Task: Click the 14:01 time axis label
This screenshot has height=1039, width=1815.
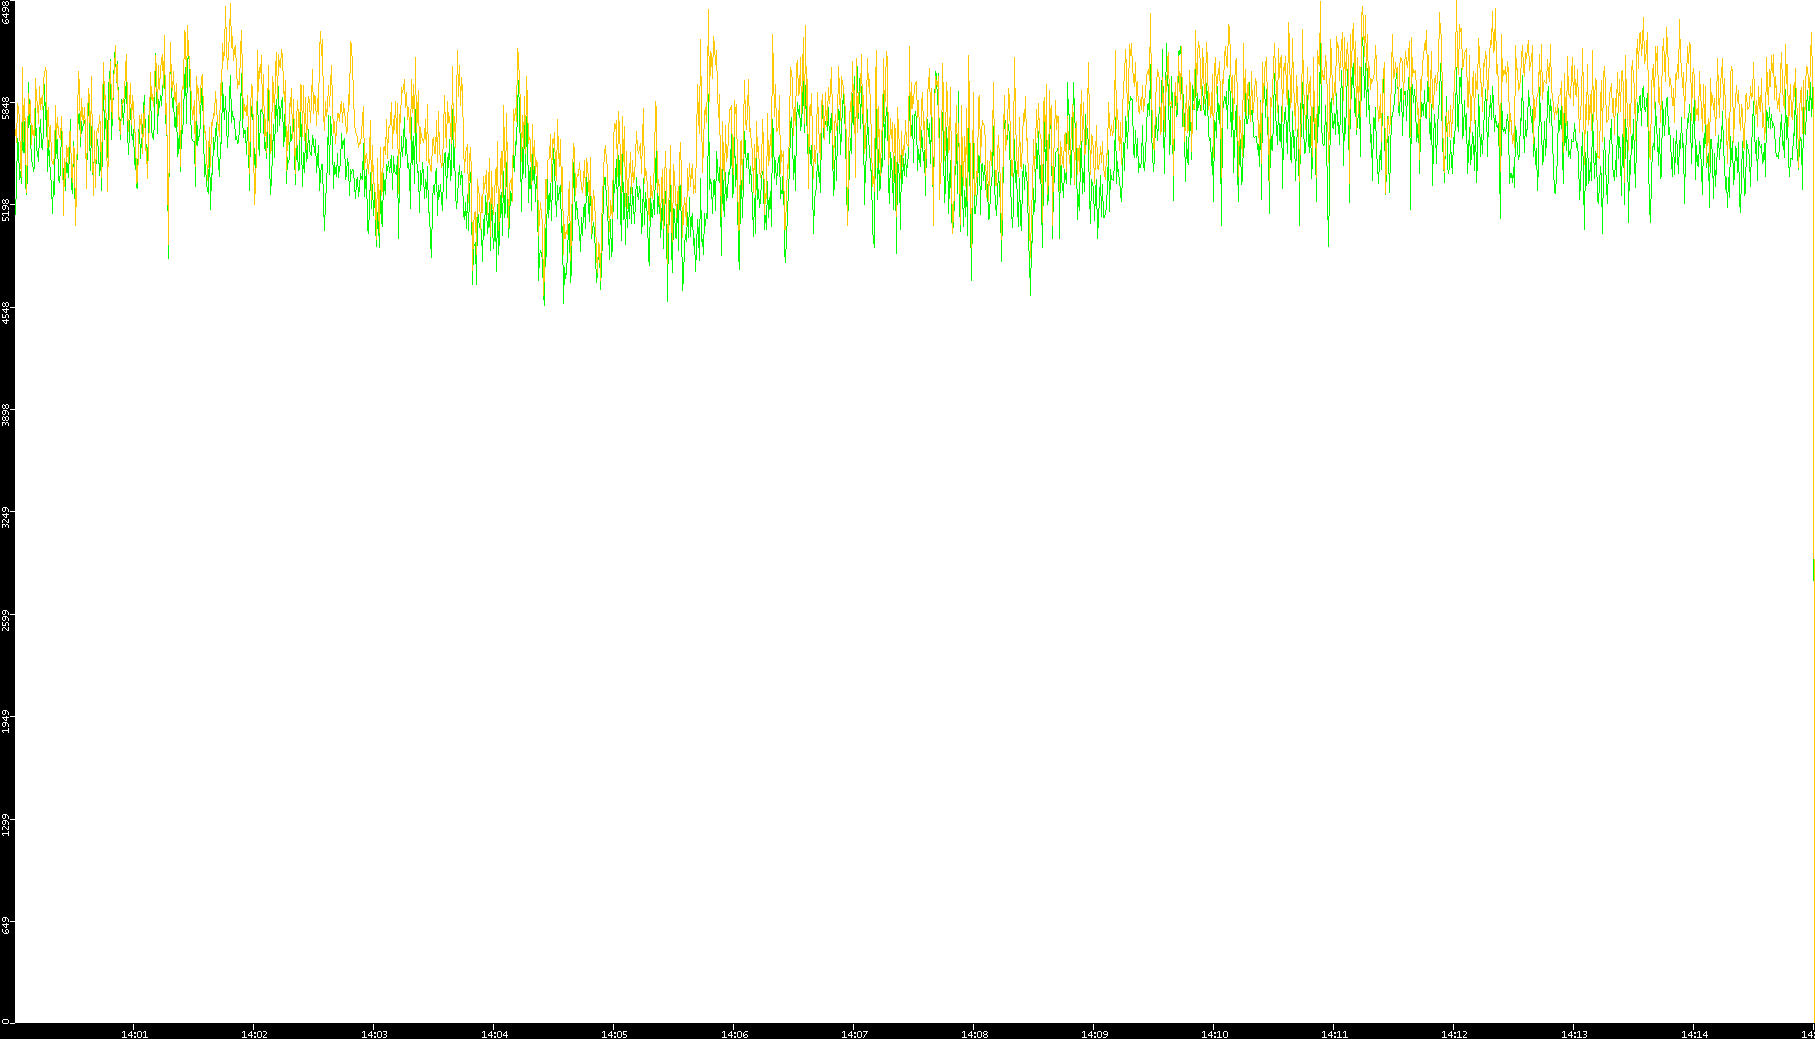Action: click(134, 1034)
